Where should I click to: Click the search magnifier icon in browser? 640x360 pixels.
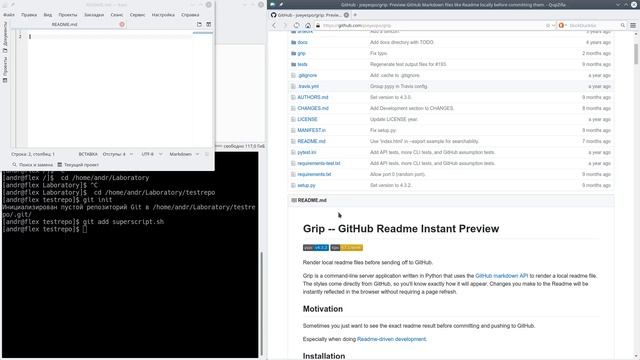(x=623, y=25)
